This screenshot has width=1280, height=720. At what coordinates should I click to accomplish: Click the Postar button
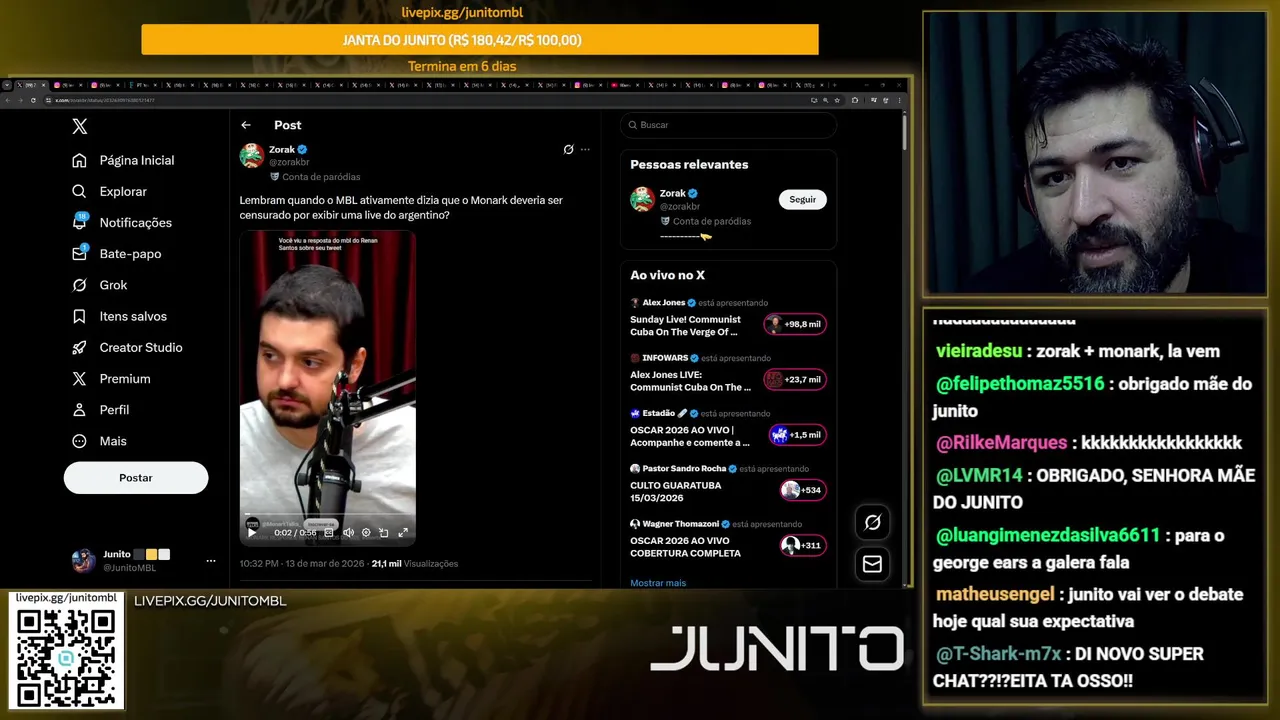click(136, 478)
